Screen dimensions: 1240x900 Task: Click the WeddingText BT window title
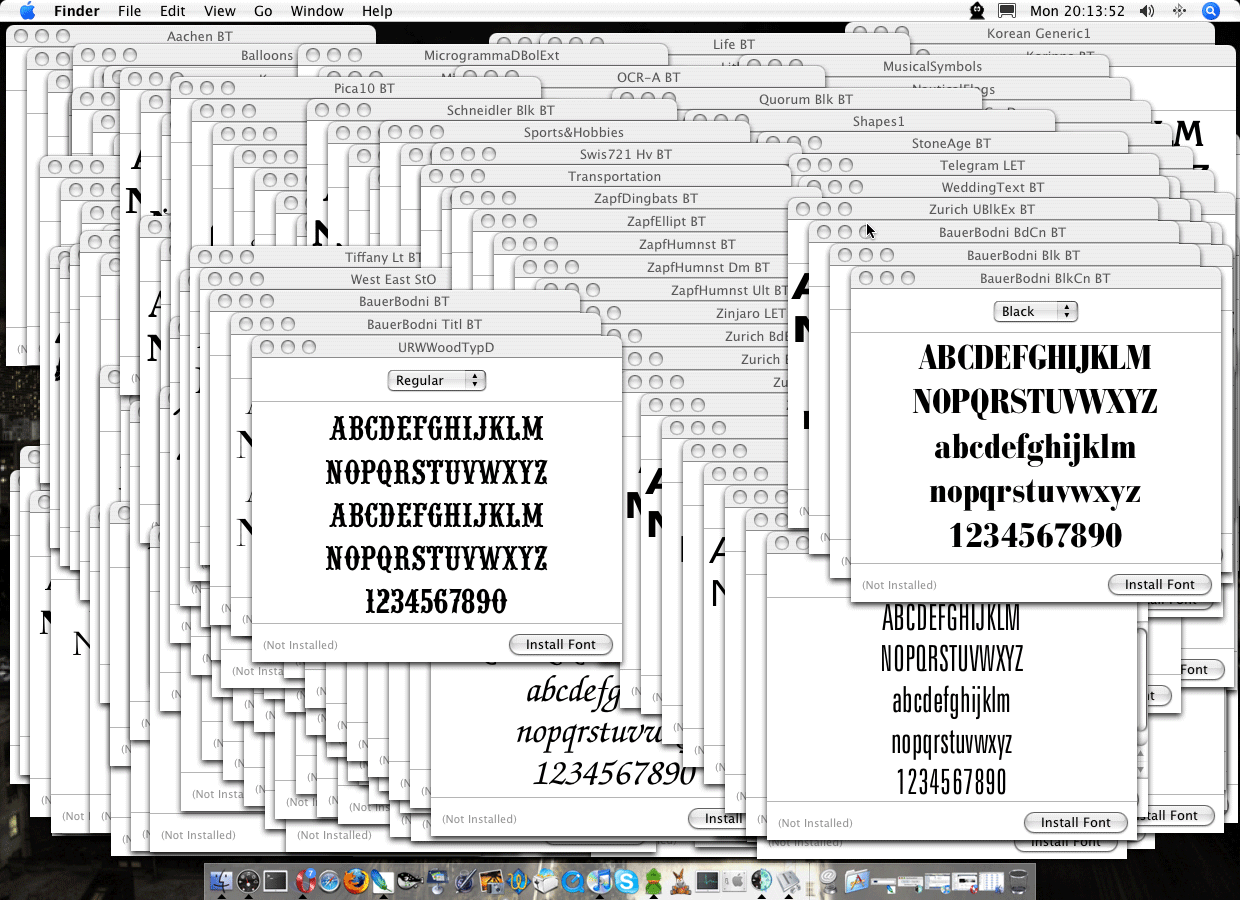993,187
